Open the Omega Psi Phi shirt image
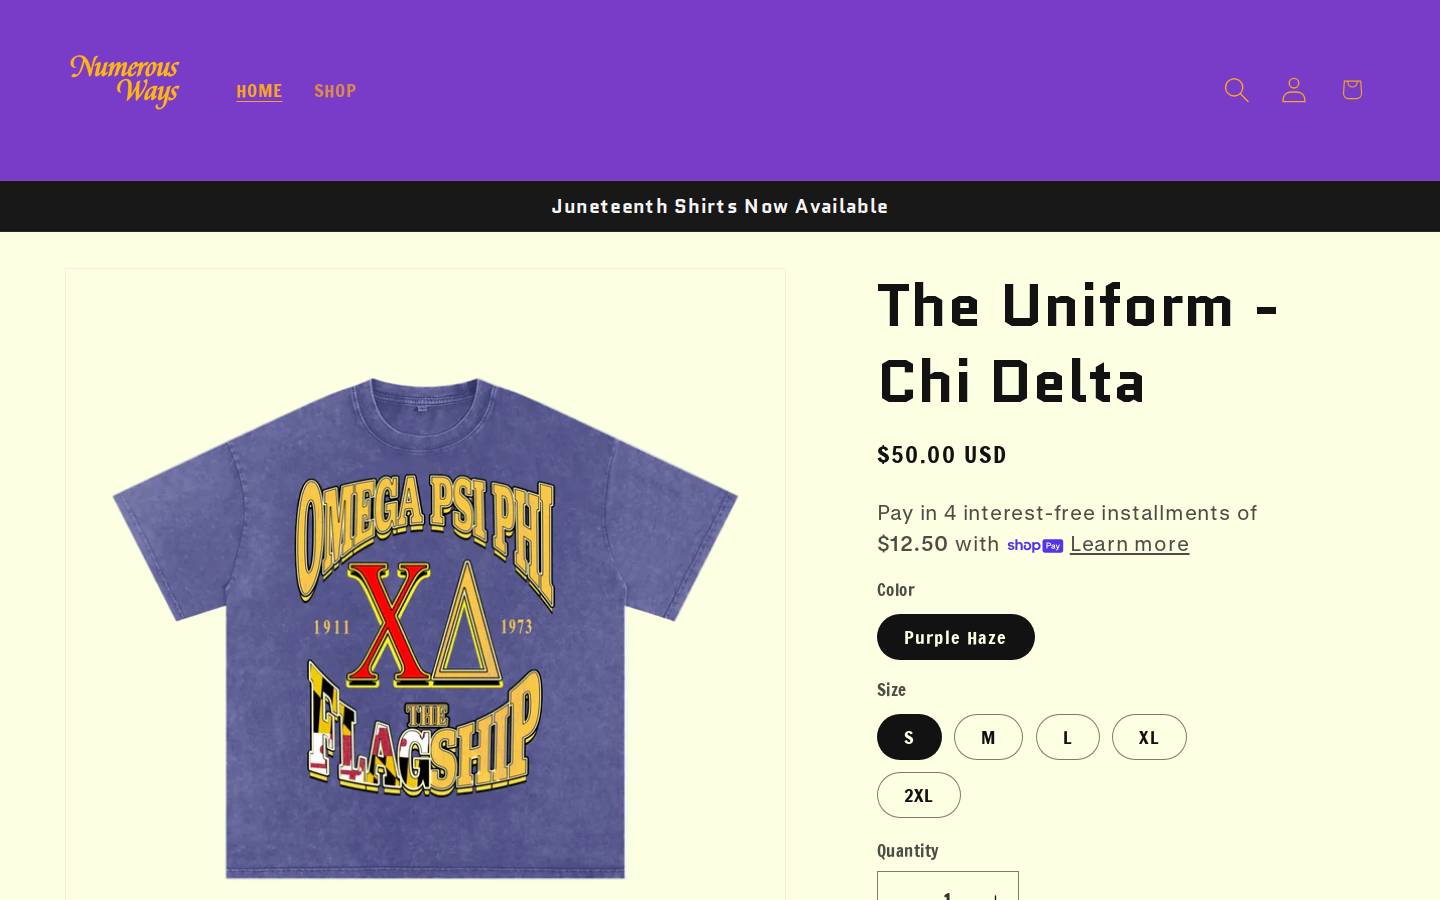Viewport: 1440px width, 900px height. tap(425, 625)
